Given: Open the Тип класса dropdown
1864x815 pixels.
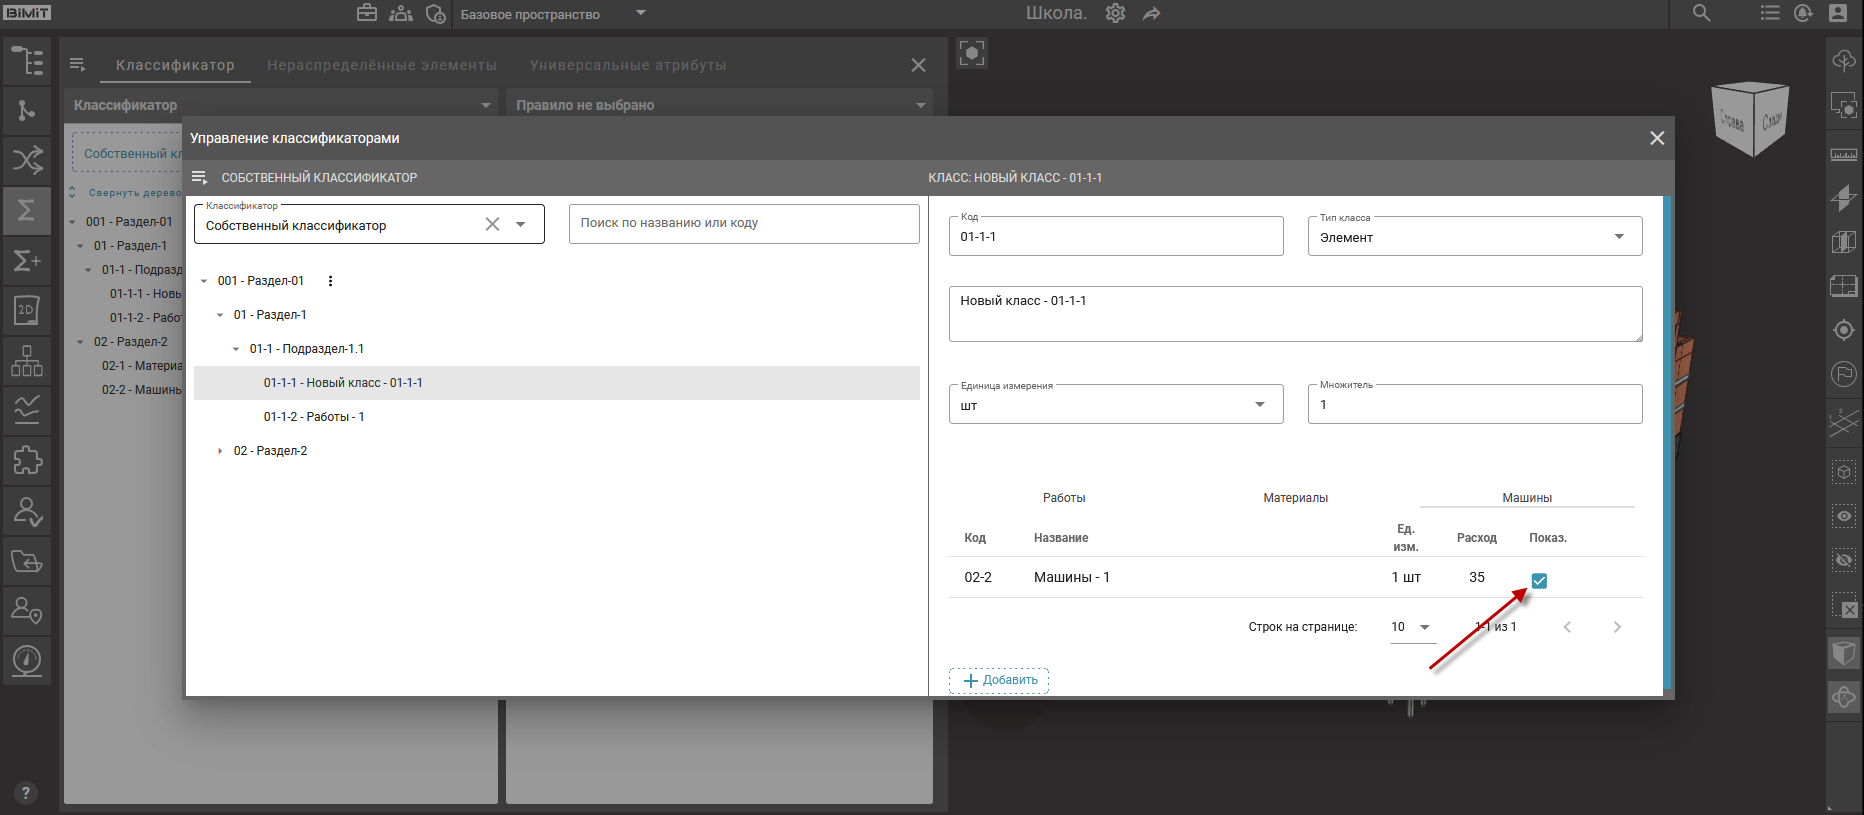Looking at the screenshot, I should click(x=1474, y=237).
